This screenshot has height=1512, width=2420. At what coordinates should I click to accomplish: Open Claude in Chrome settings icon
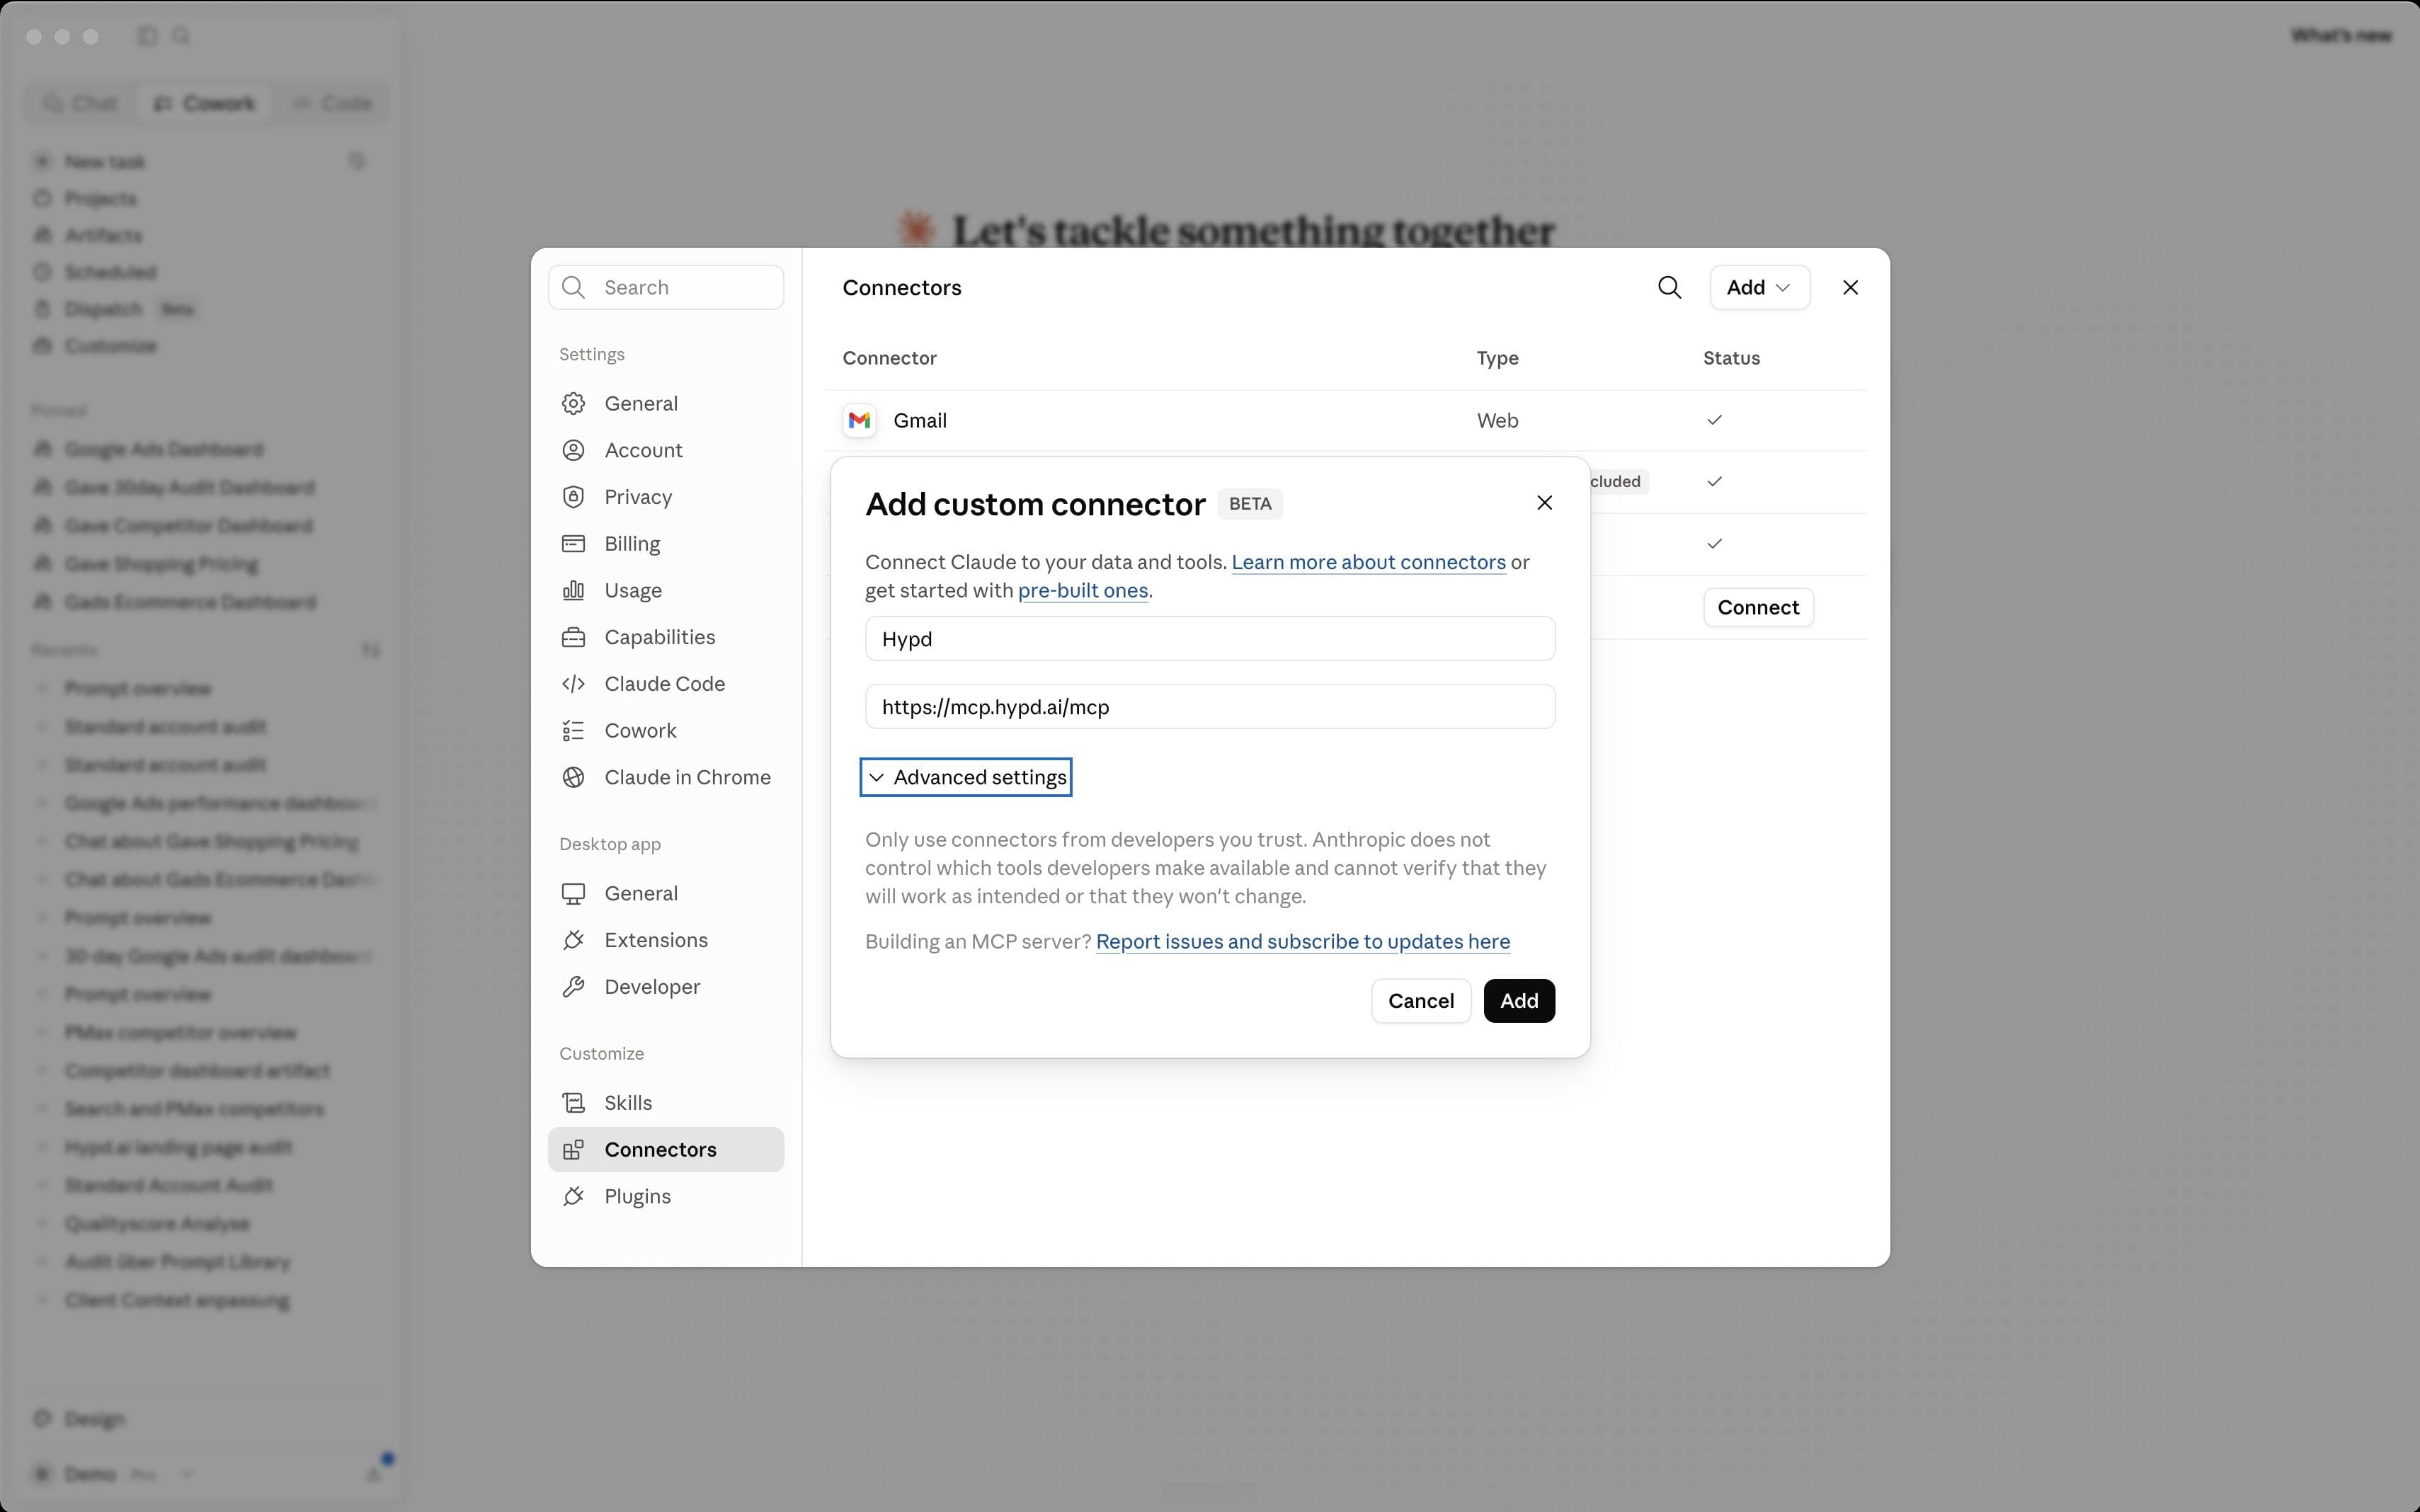point(573,778)
